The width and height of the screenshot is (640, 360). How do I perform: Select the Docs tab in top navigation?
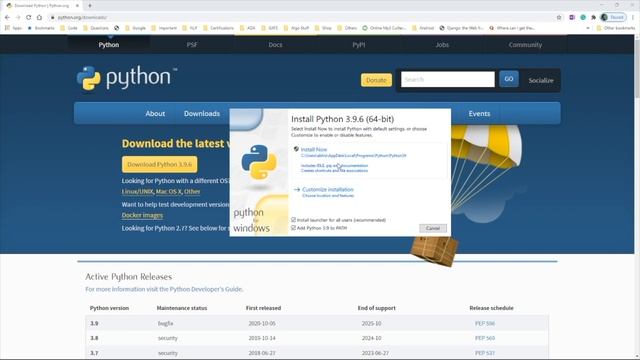(x=275, y=44)
